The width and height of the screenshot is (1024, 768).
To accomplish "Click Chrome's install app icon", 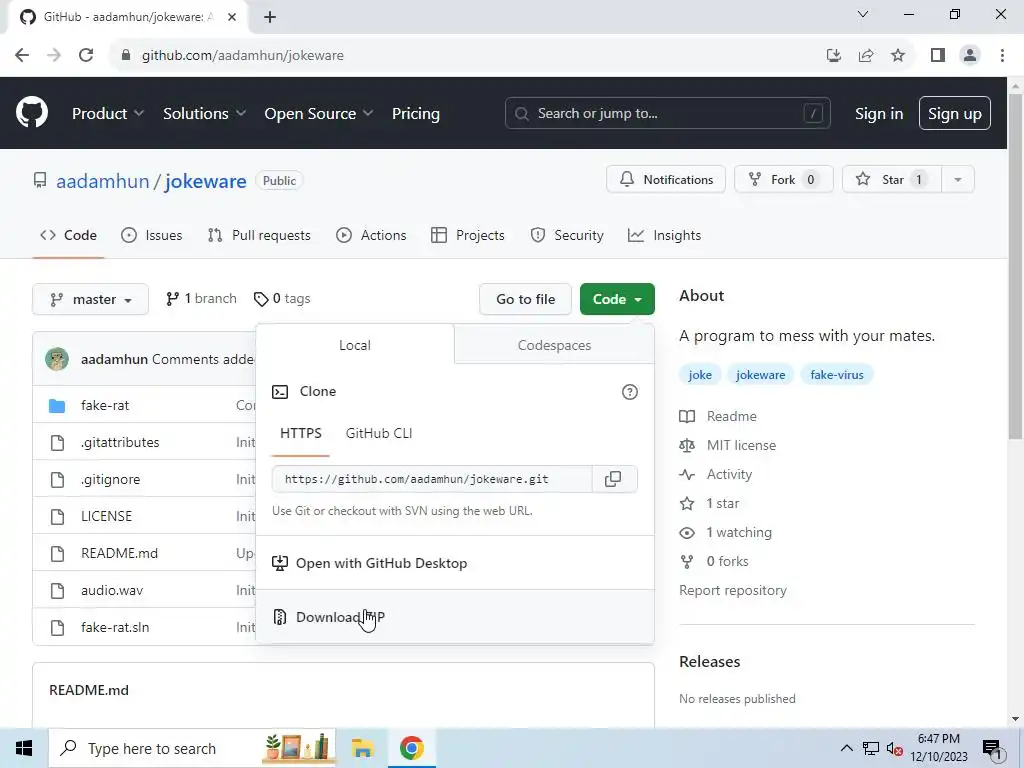I will coord(833,56).
